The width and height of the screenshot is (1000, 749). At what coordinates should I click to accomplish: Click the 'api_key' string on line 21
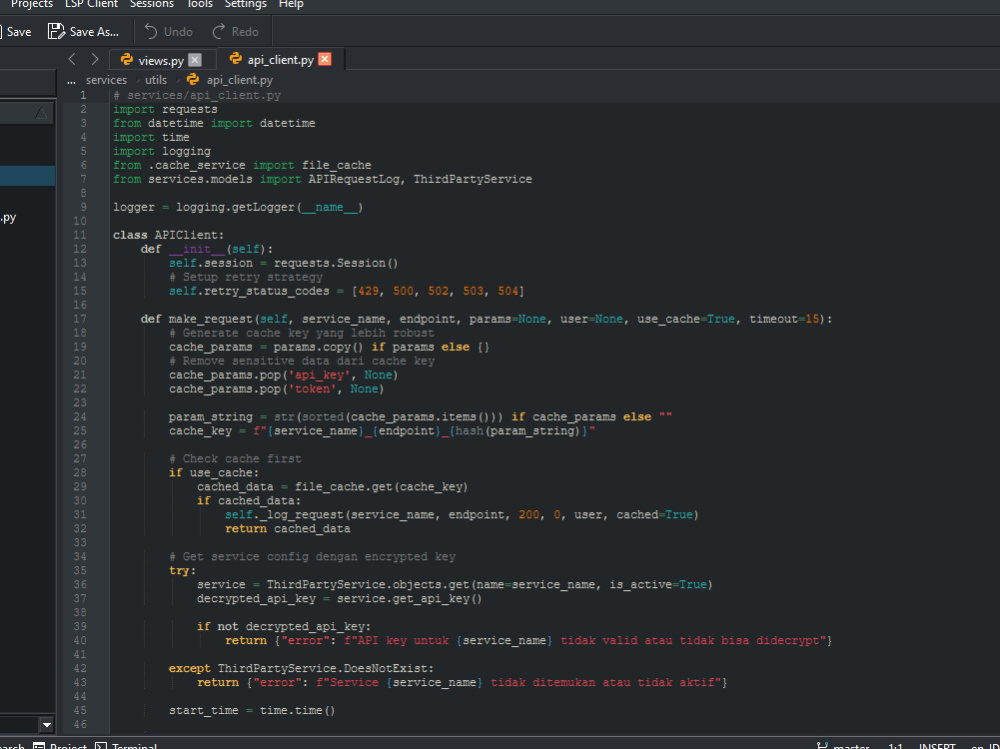tap(320, 375)
